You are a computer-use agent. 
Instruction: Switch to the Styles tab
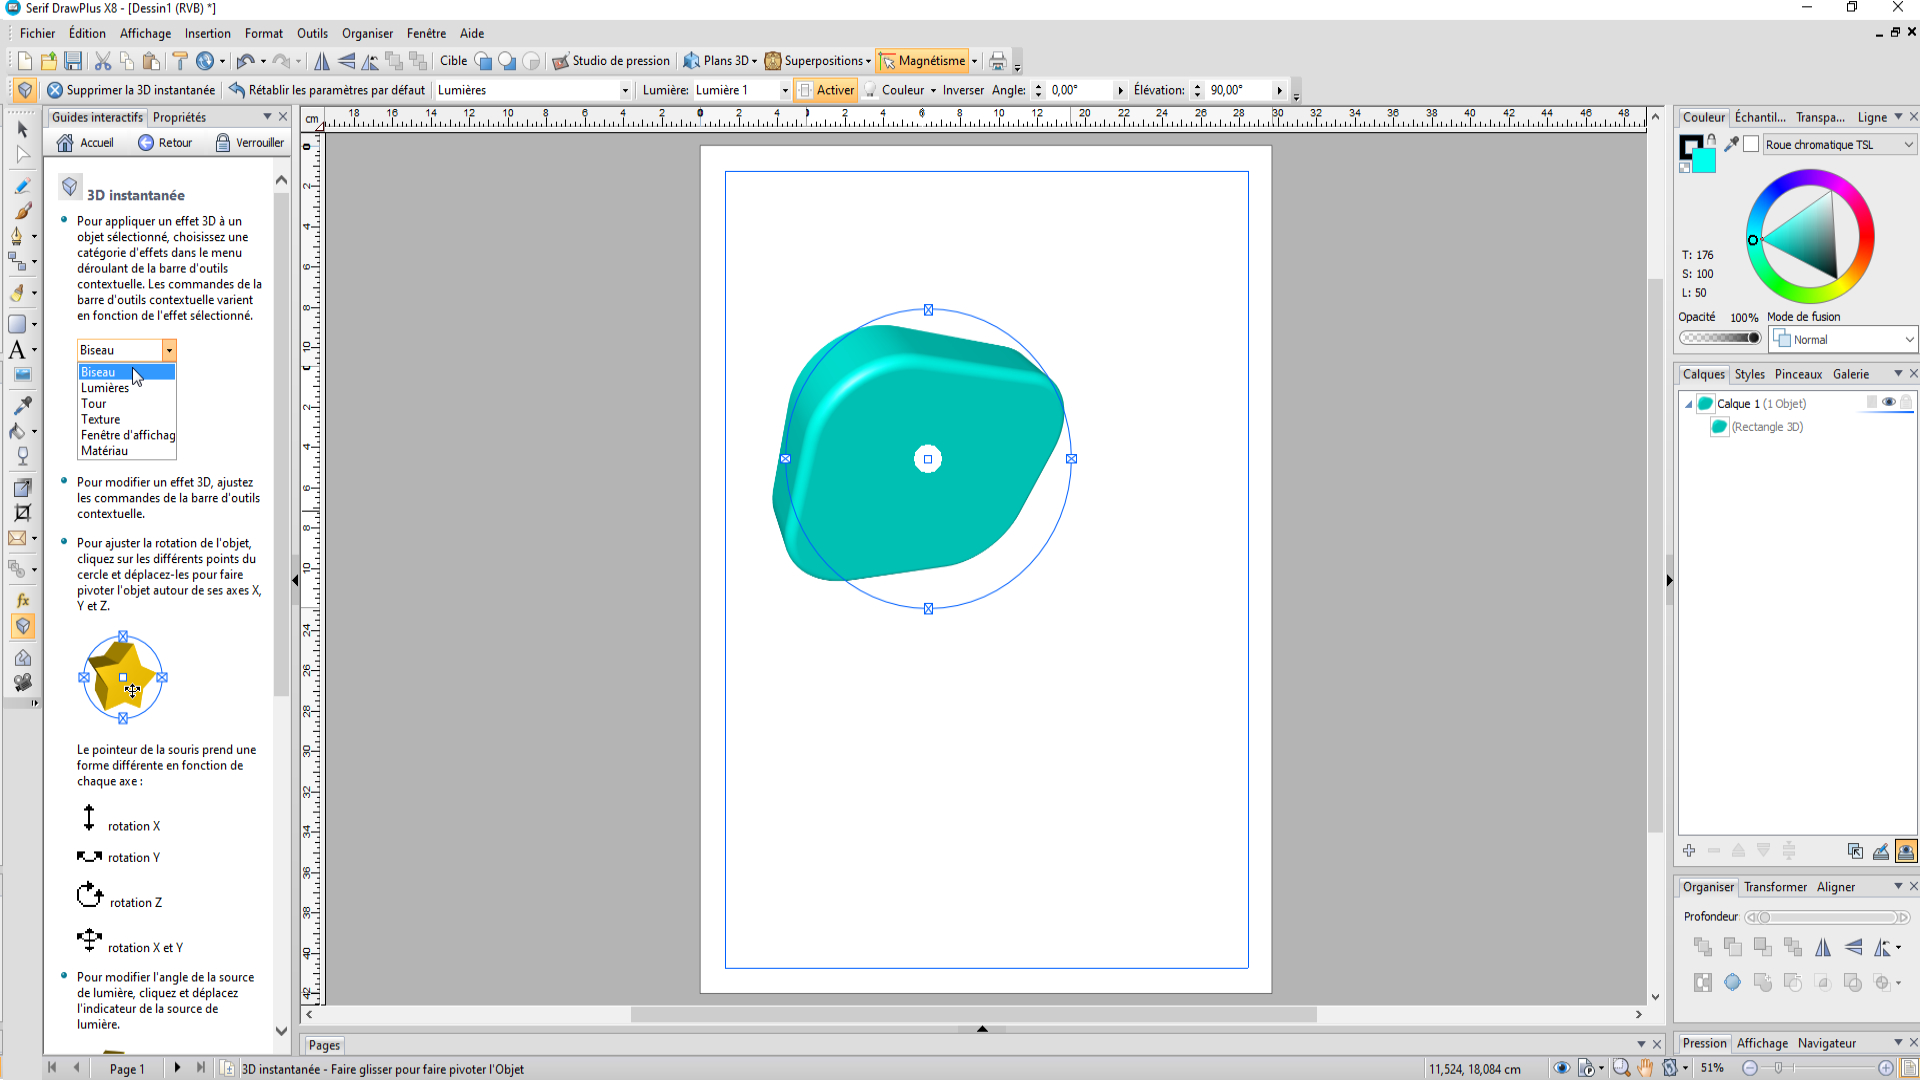[1749, 374]
